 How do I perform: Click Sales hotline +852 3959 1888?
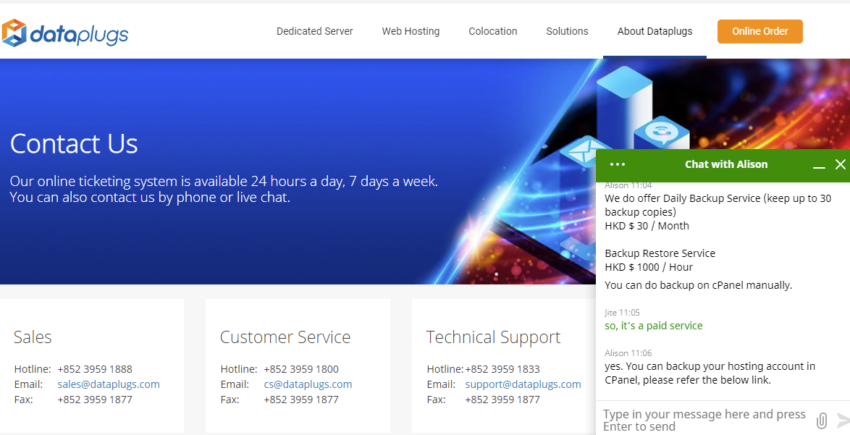click(x=95, y=369)
